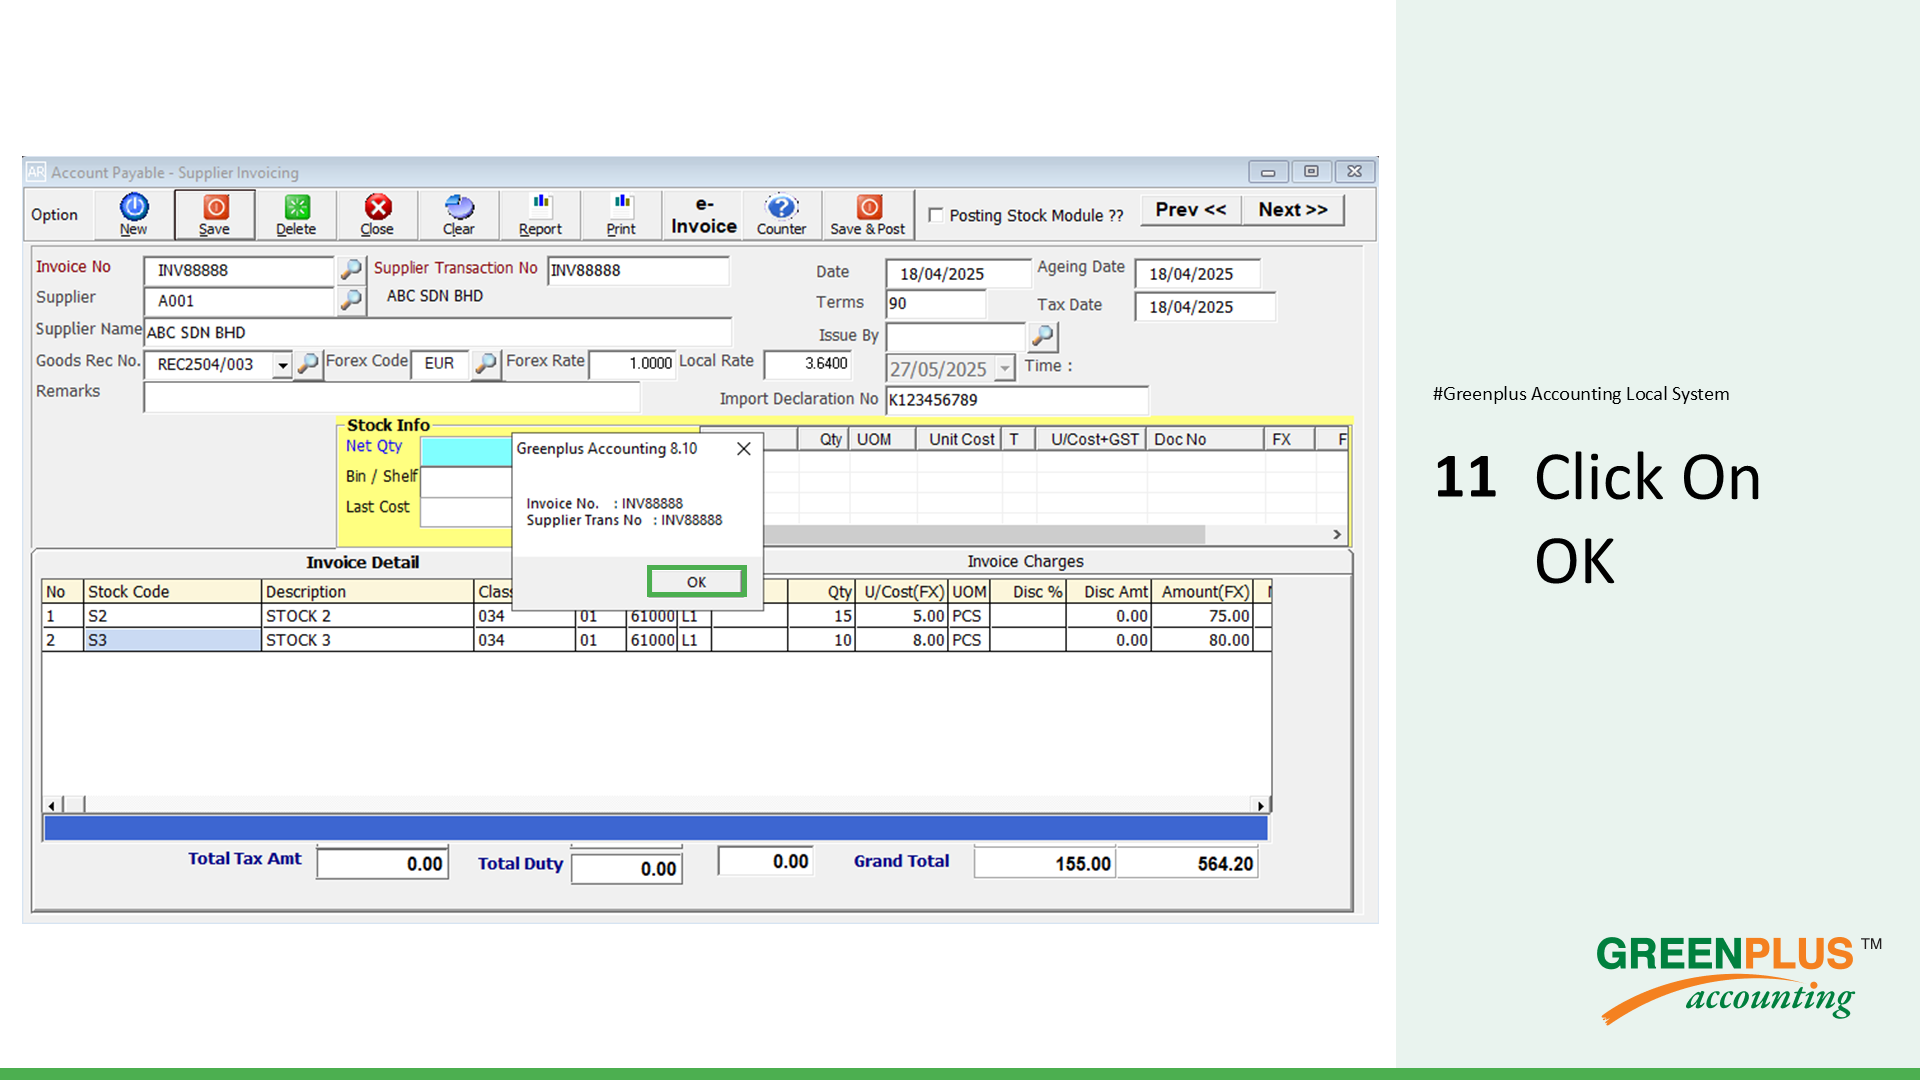Click the Issue By search magnifier

1043,335
